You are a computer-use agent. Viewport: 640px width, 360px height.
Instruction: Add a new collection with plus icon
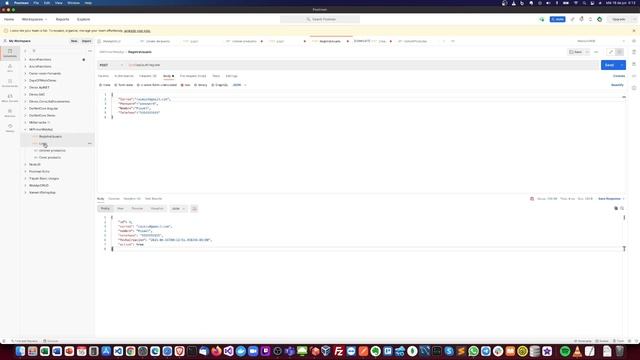tap(25, 51)
